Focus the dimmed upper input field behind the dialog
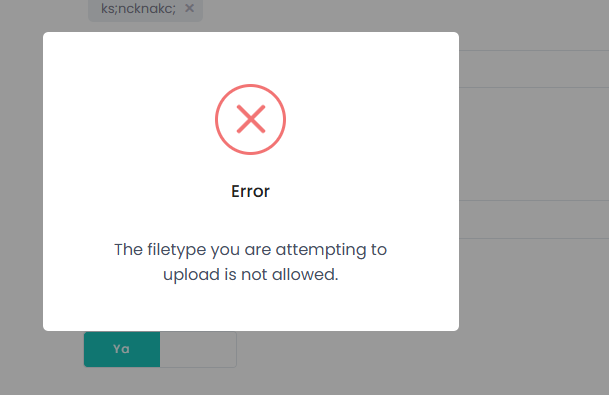Screen dimensions: 609x395 point(534,69)
